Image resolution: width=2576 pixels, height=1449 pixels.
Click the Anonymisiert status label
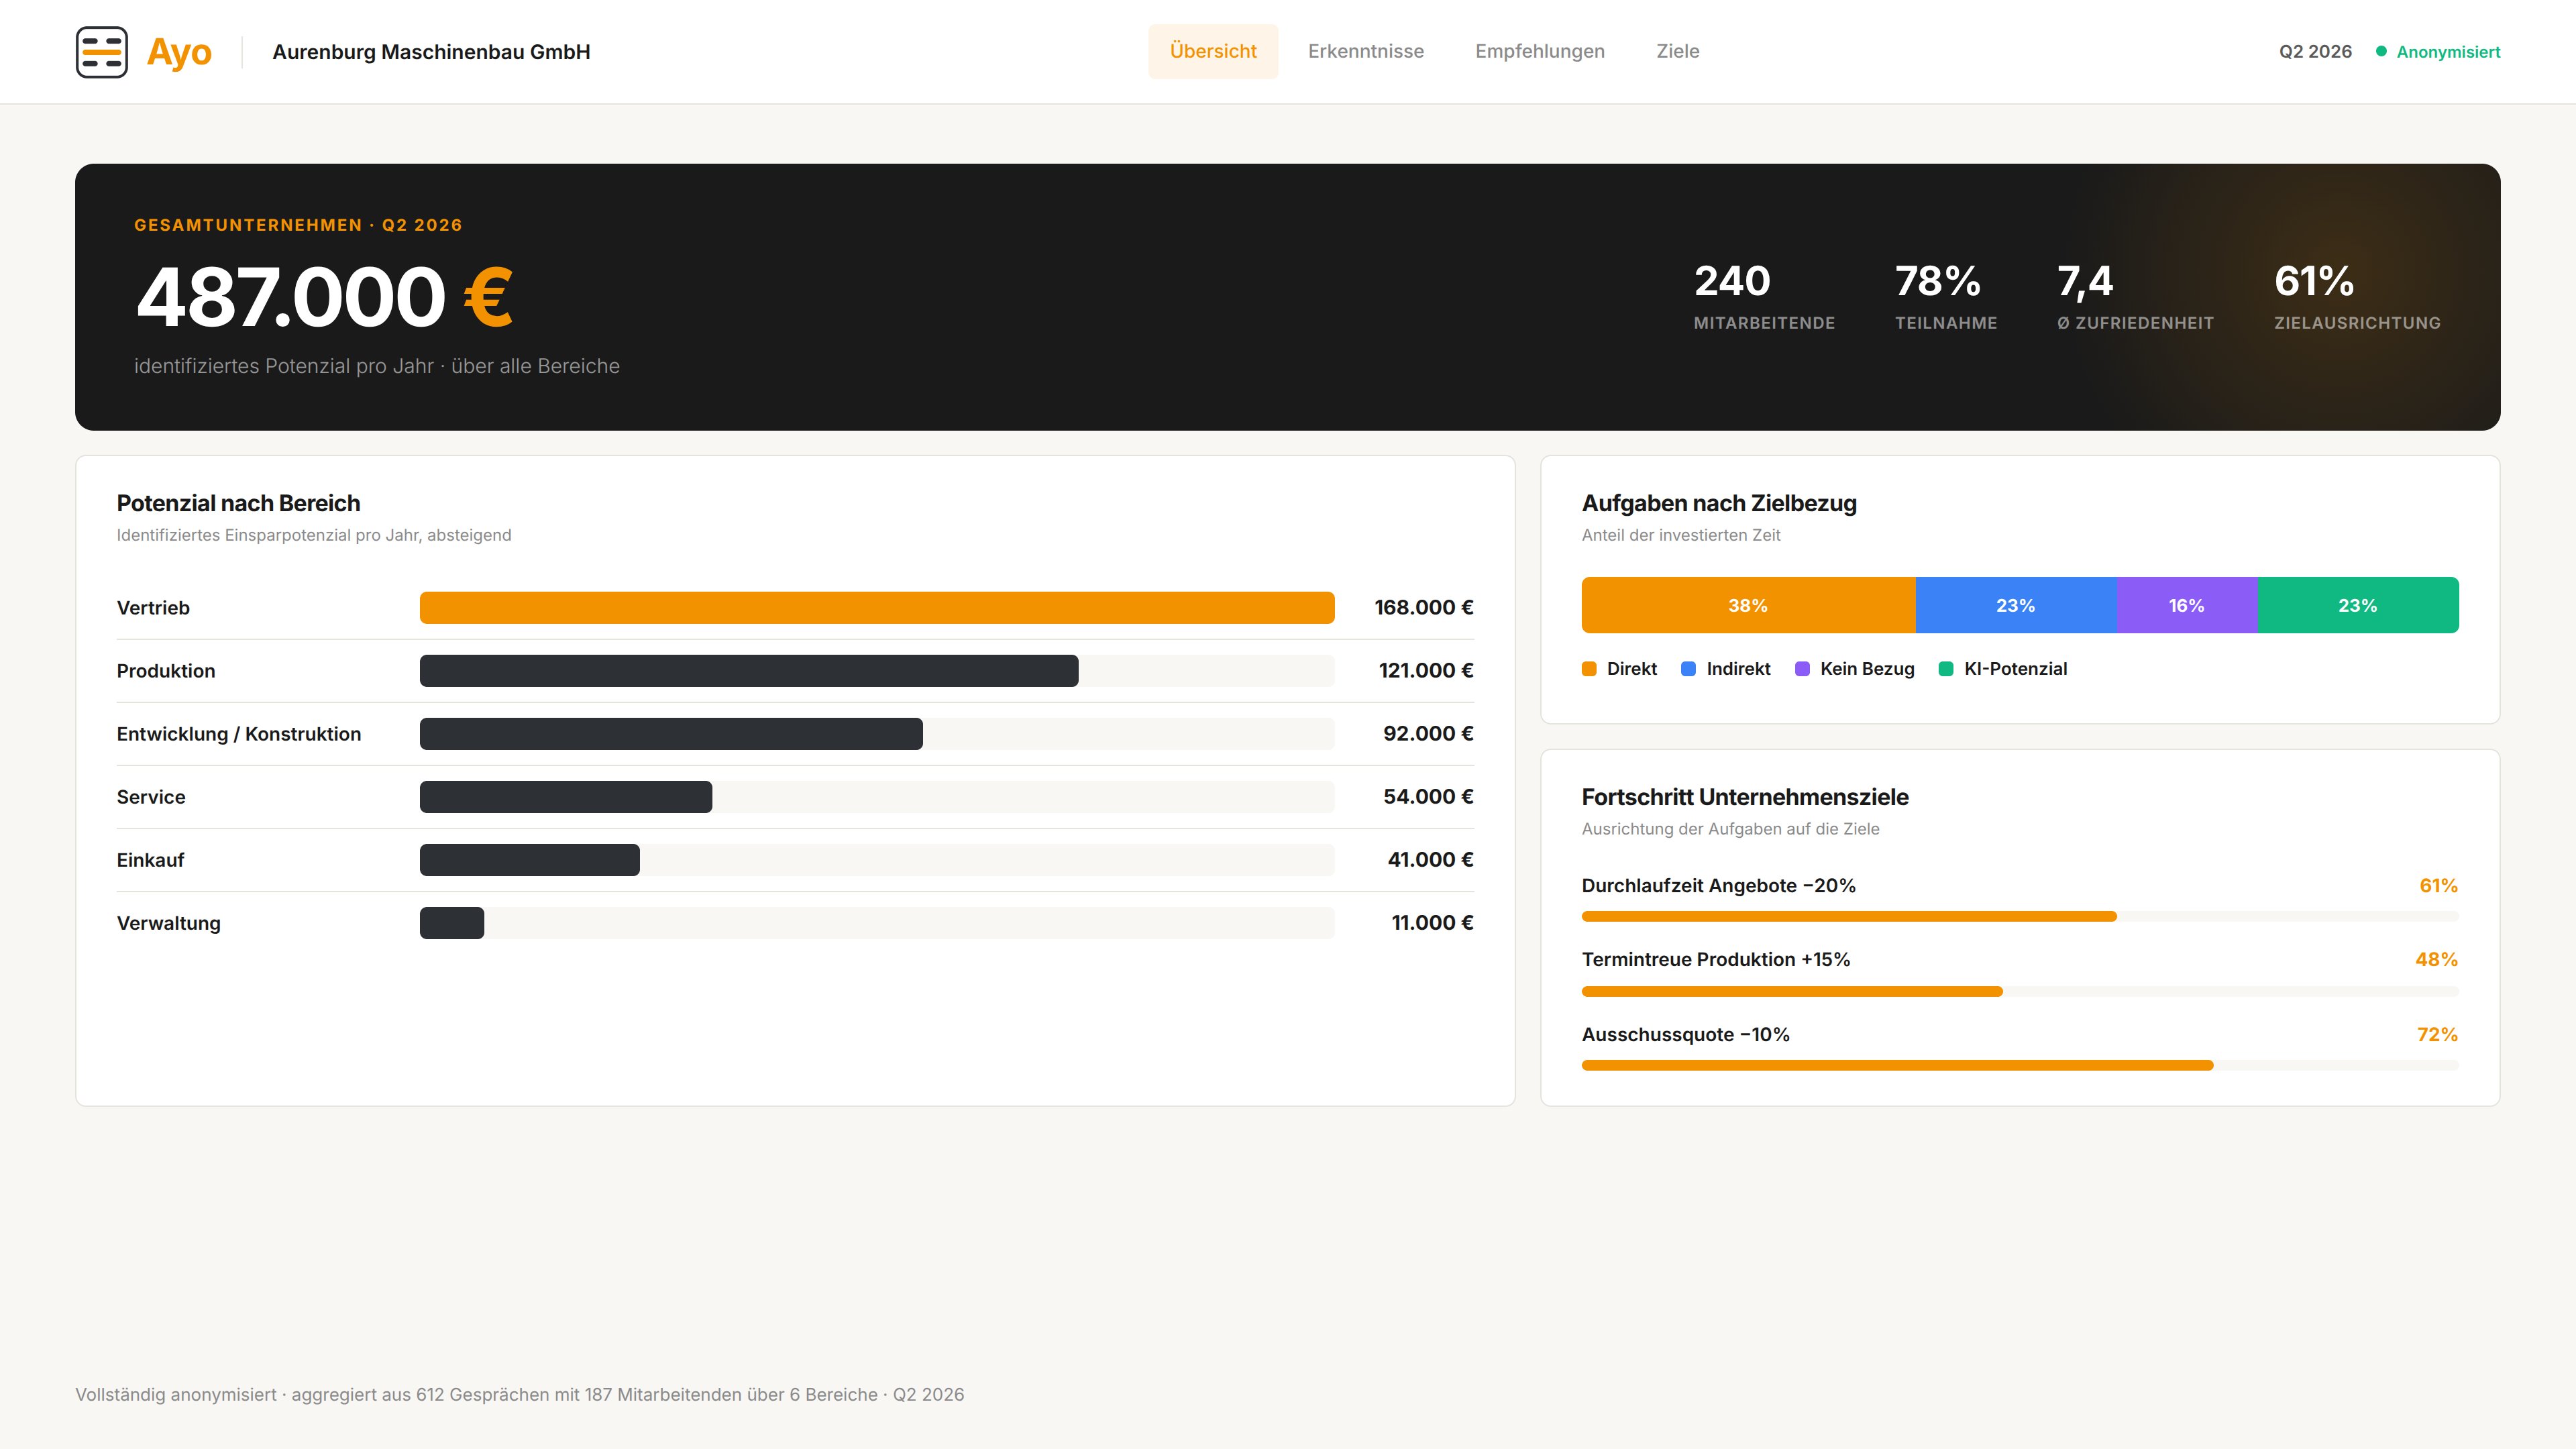[x=2448, y=52]
